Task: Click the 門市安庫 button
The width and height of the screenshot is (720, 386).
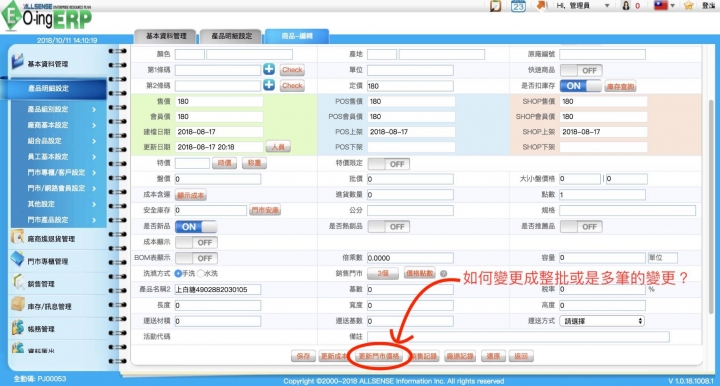Action: coord(265,210)
